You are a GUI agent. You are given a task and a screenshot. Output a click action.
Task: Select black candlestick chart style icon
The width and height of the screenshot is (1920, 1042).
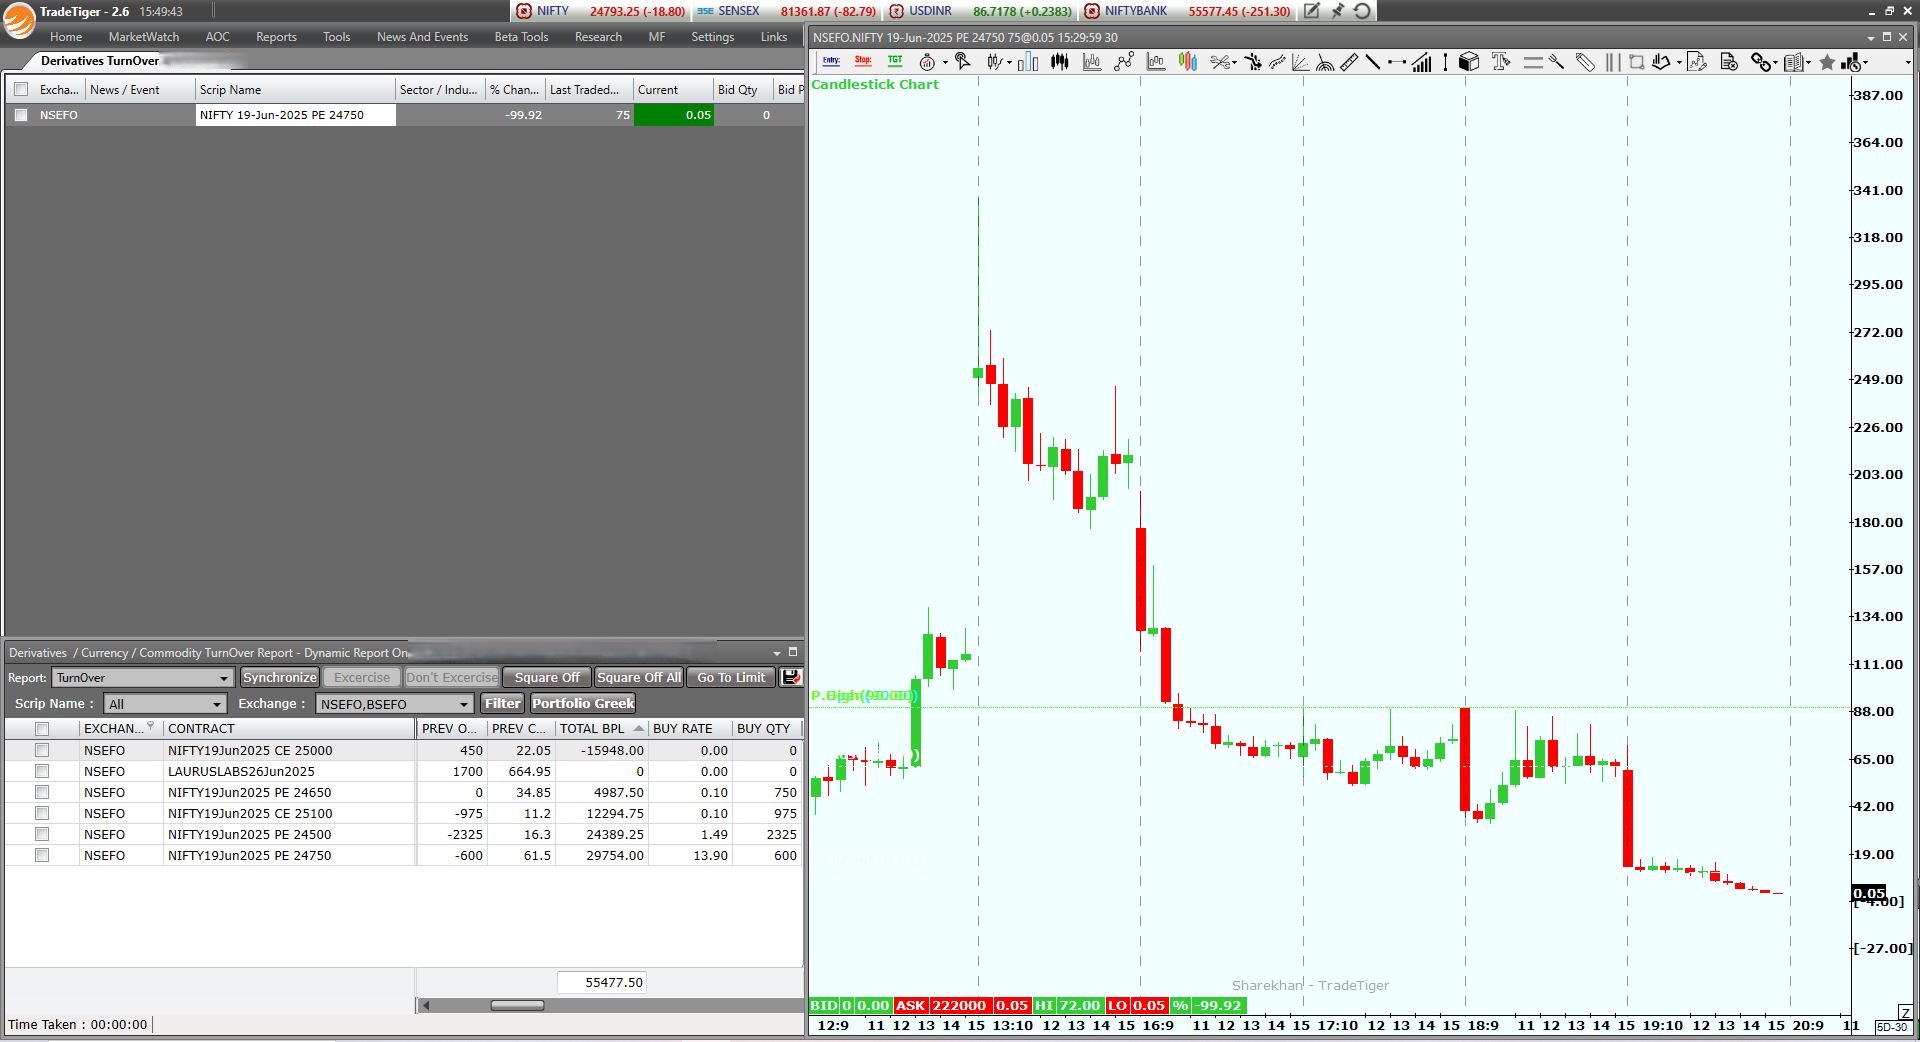pos(1060,62)
